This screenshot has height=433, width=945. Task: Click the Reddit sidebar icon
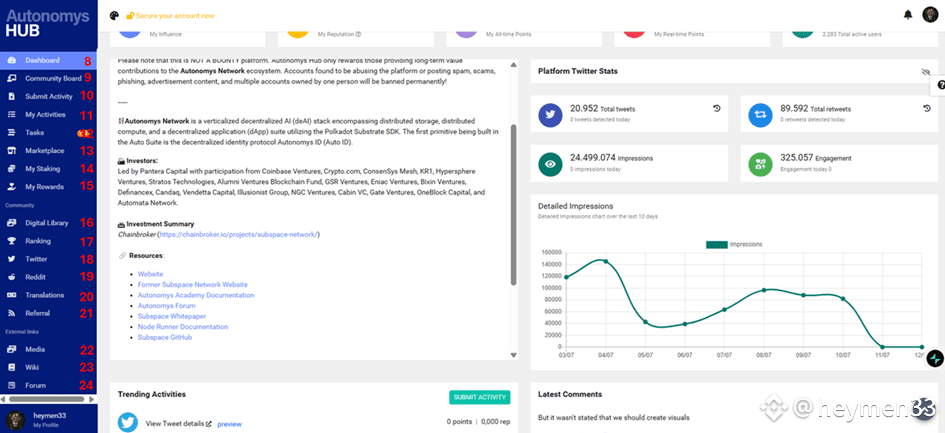point(11,277)
